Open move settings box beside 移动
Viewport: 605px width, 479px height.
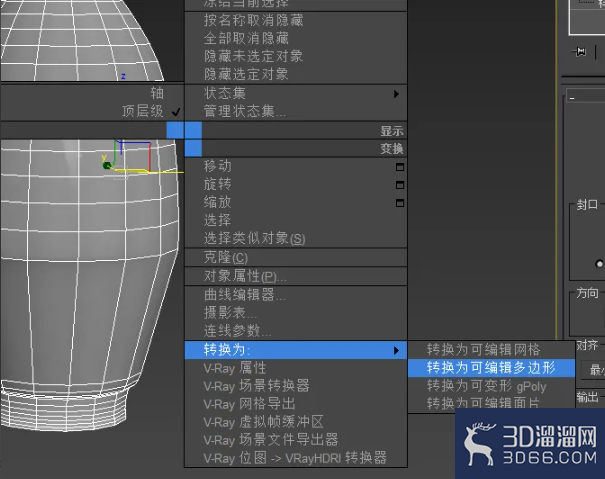400,167
